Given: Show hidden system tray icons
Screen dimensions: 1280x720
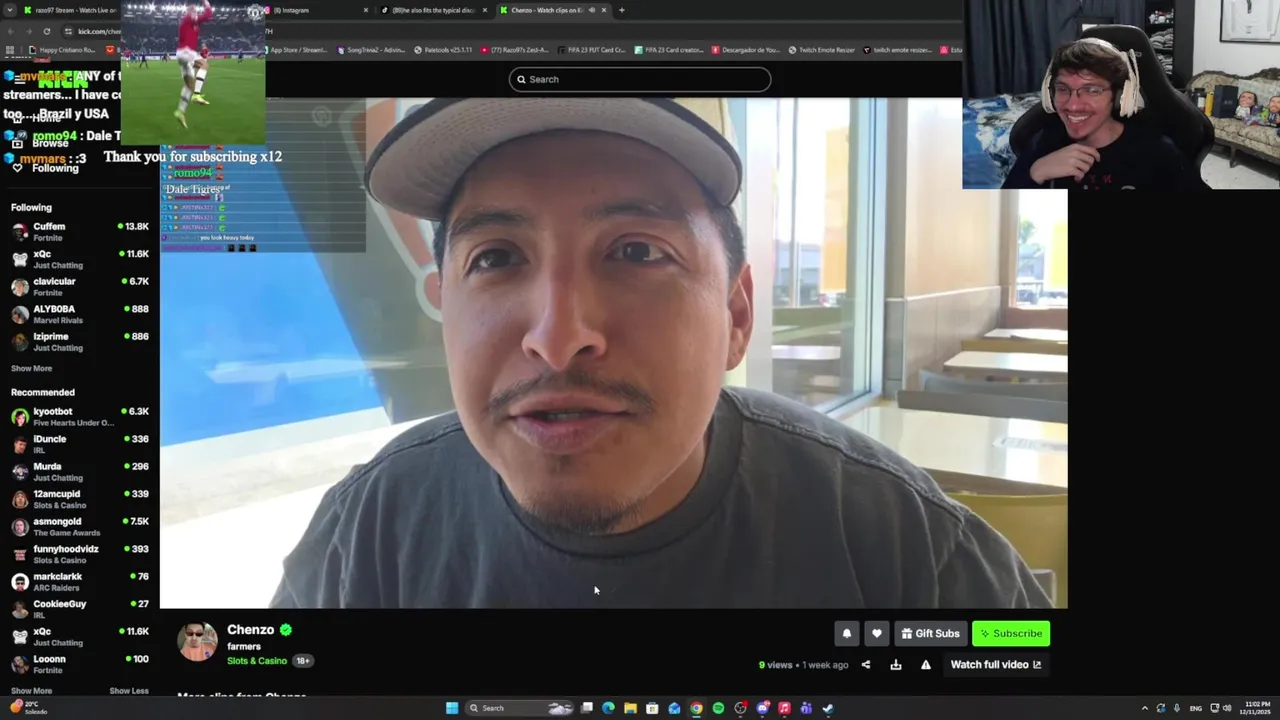Looking at the screenshot, I should (1145, 708).
